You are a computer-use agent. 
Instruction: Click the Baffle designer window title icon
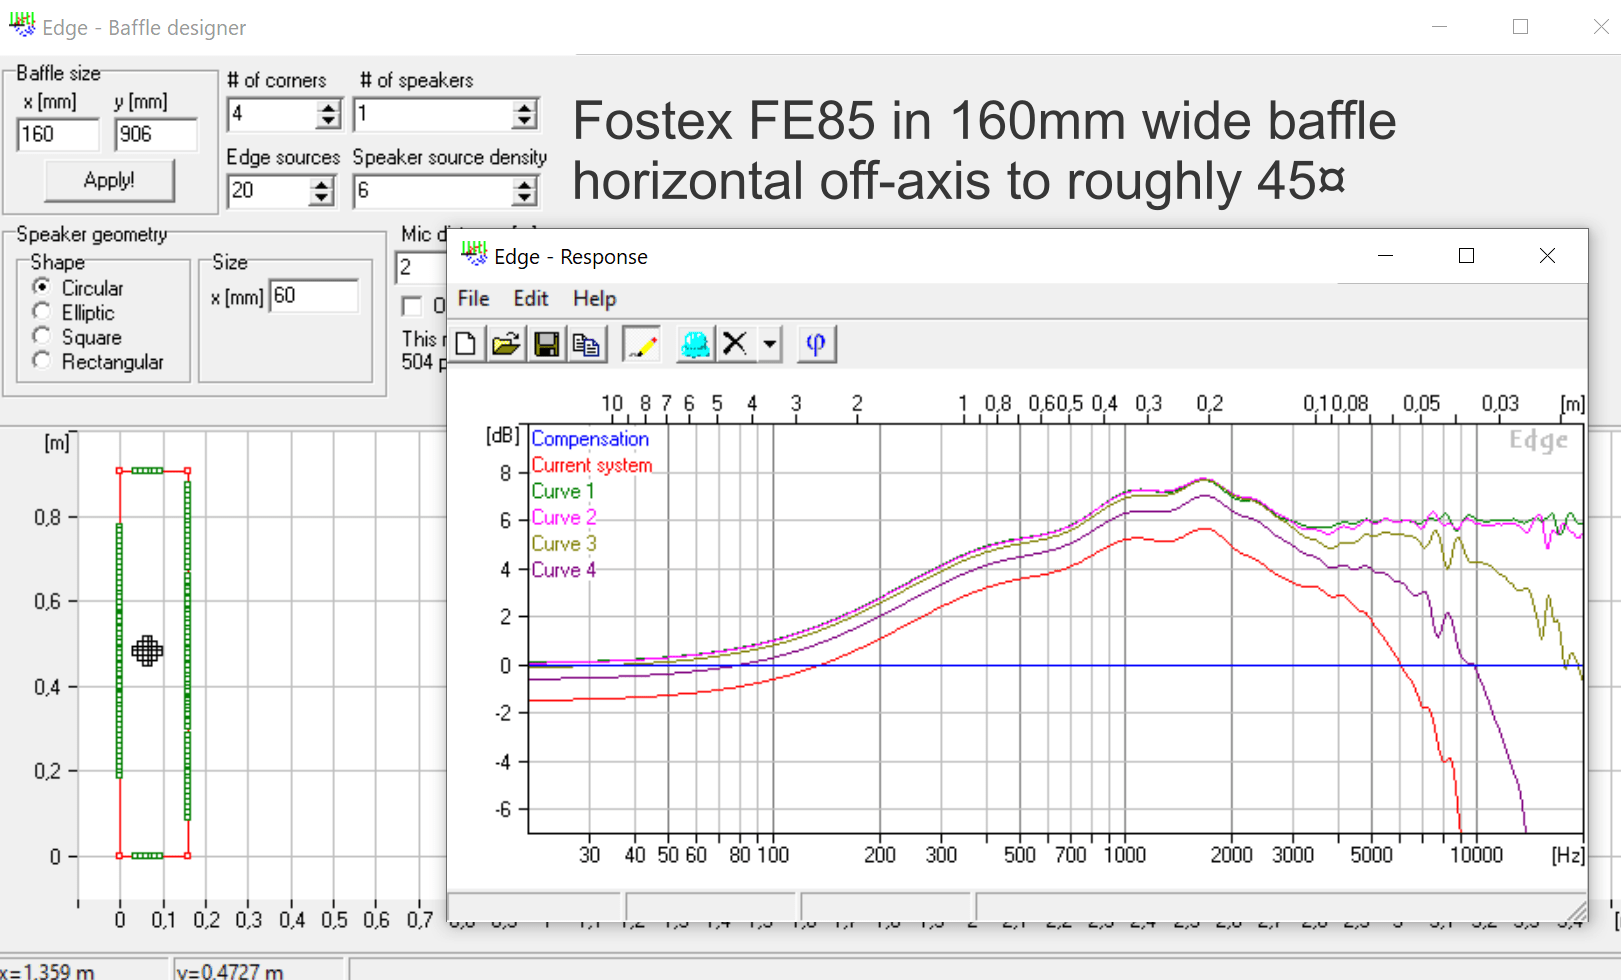click(x=22, y=25)
